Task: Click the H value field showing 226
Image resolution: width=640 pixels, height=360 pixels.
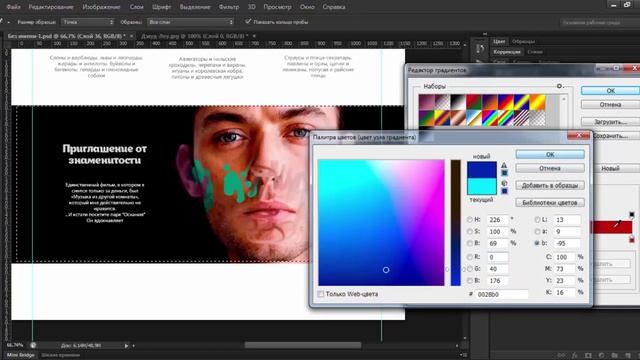Action: click(x=498, y=220)
